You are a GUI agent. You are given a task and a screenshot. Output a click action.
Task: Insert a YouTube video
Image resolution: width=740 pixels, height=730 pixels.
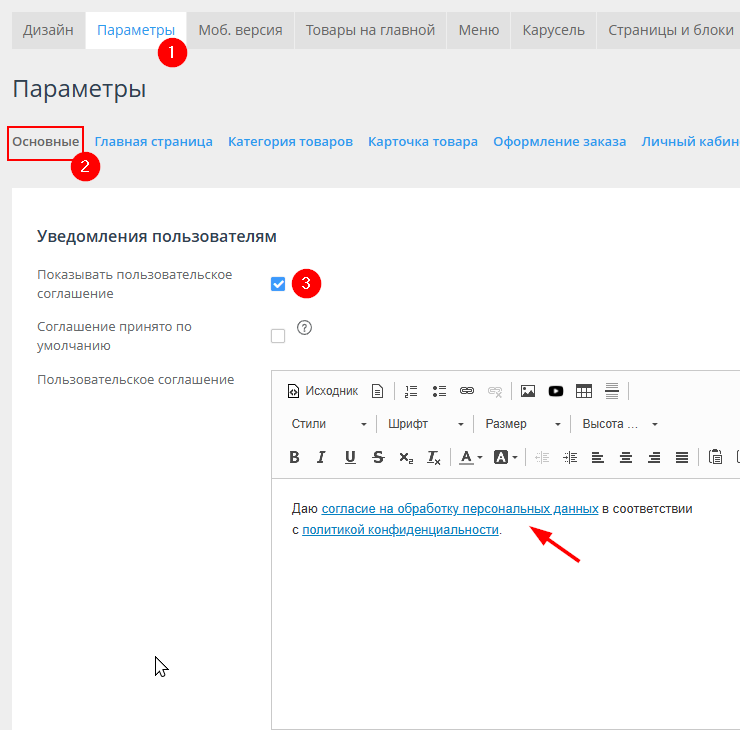point(555,391)
